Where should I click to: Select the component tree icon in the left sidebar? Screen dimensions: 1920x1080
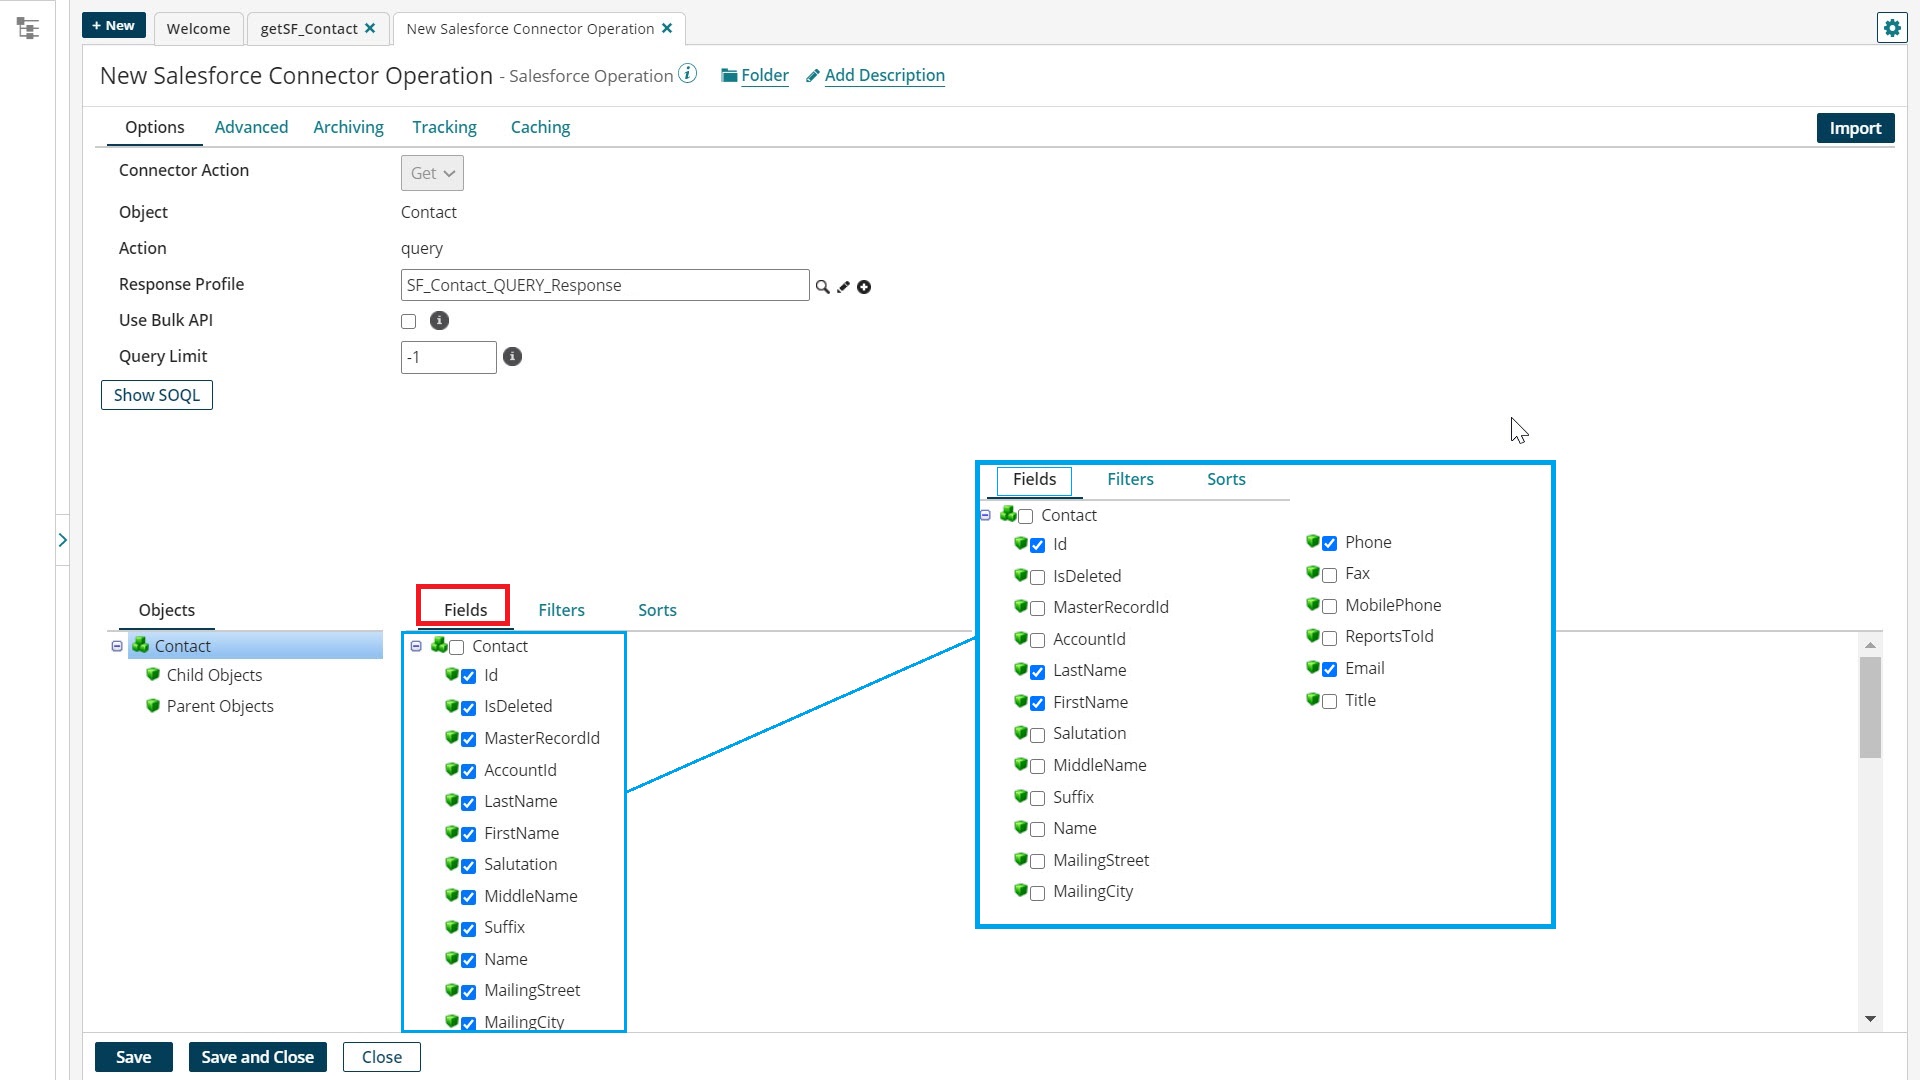pos(29,27)
